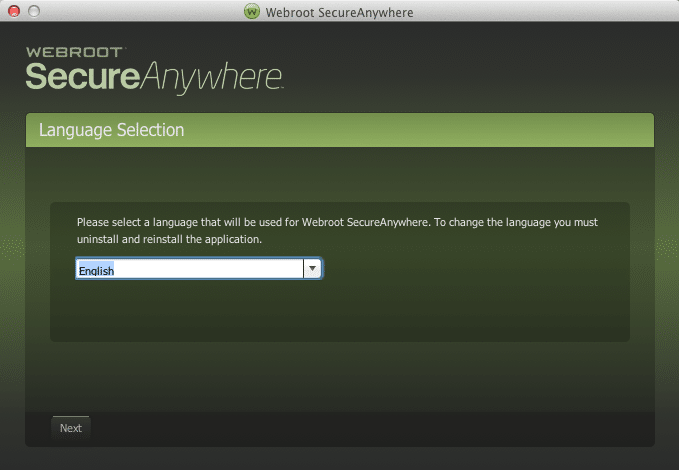The width and height of the screenshot is (679, 470).
Task: Select the English language text field
Action: [190, 269]
